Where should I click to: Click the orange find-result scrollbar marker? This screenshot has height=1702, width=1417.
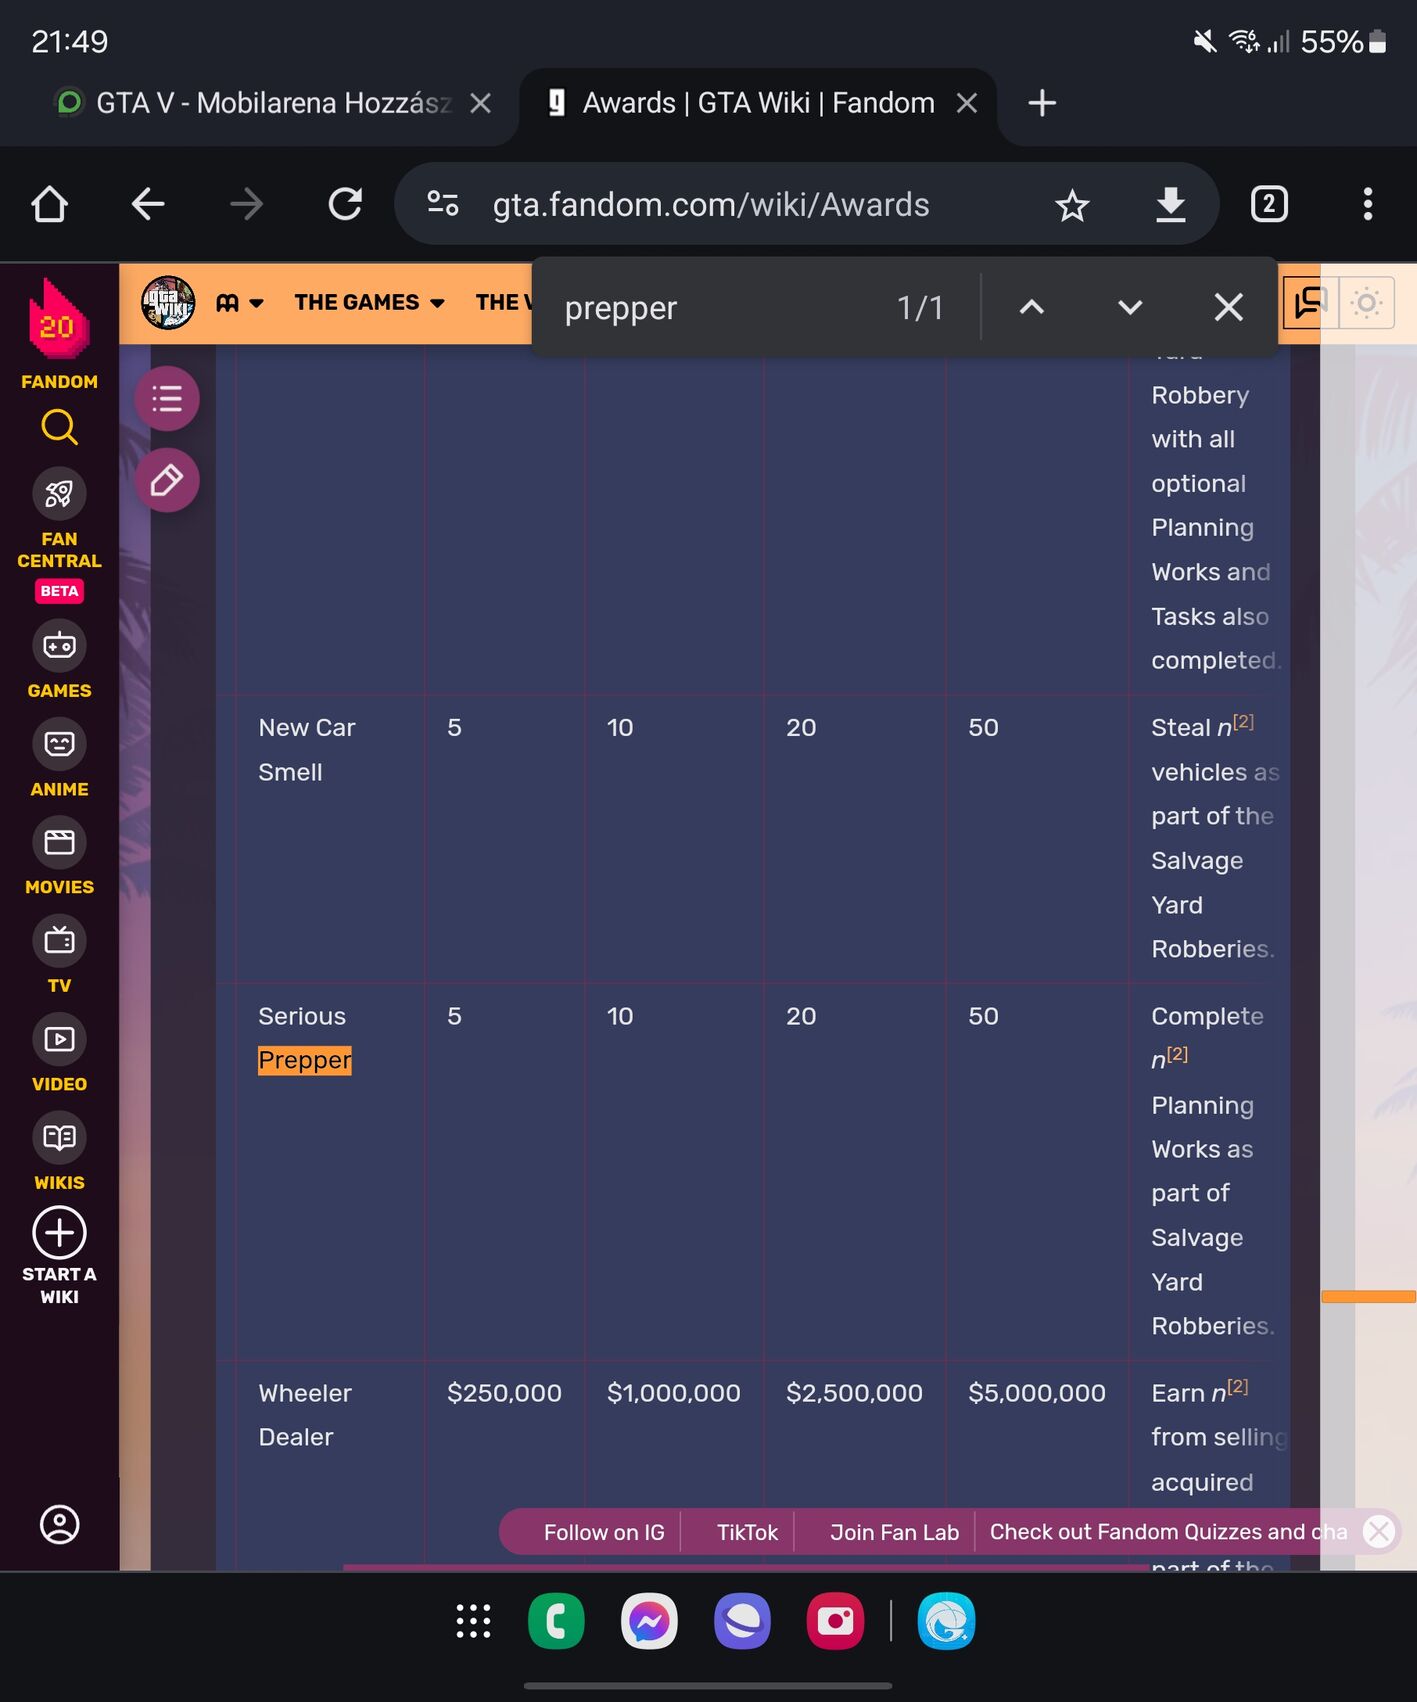[1368, 1297]
